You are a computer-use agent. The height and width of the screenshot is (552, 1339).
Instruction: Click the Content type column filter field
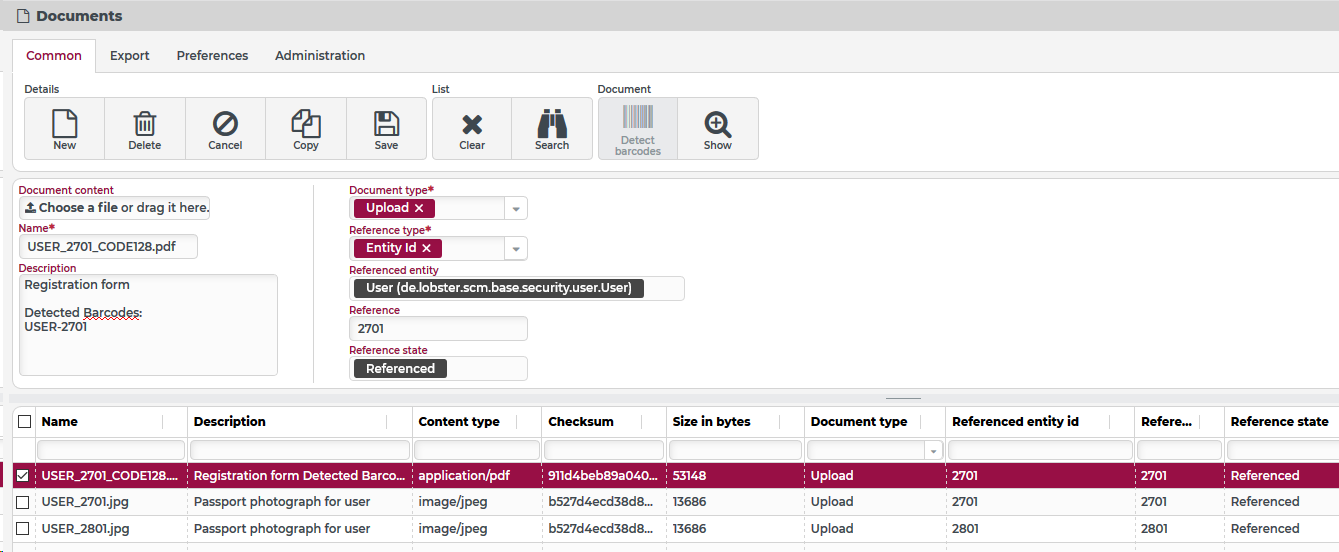tap(477, 451)
